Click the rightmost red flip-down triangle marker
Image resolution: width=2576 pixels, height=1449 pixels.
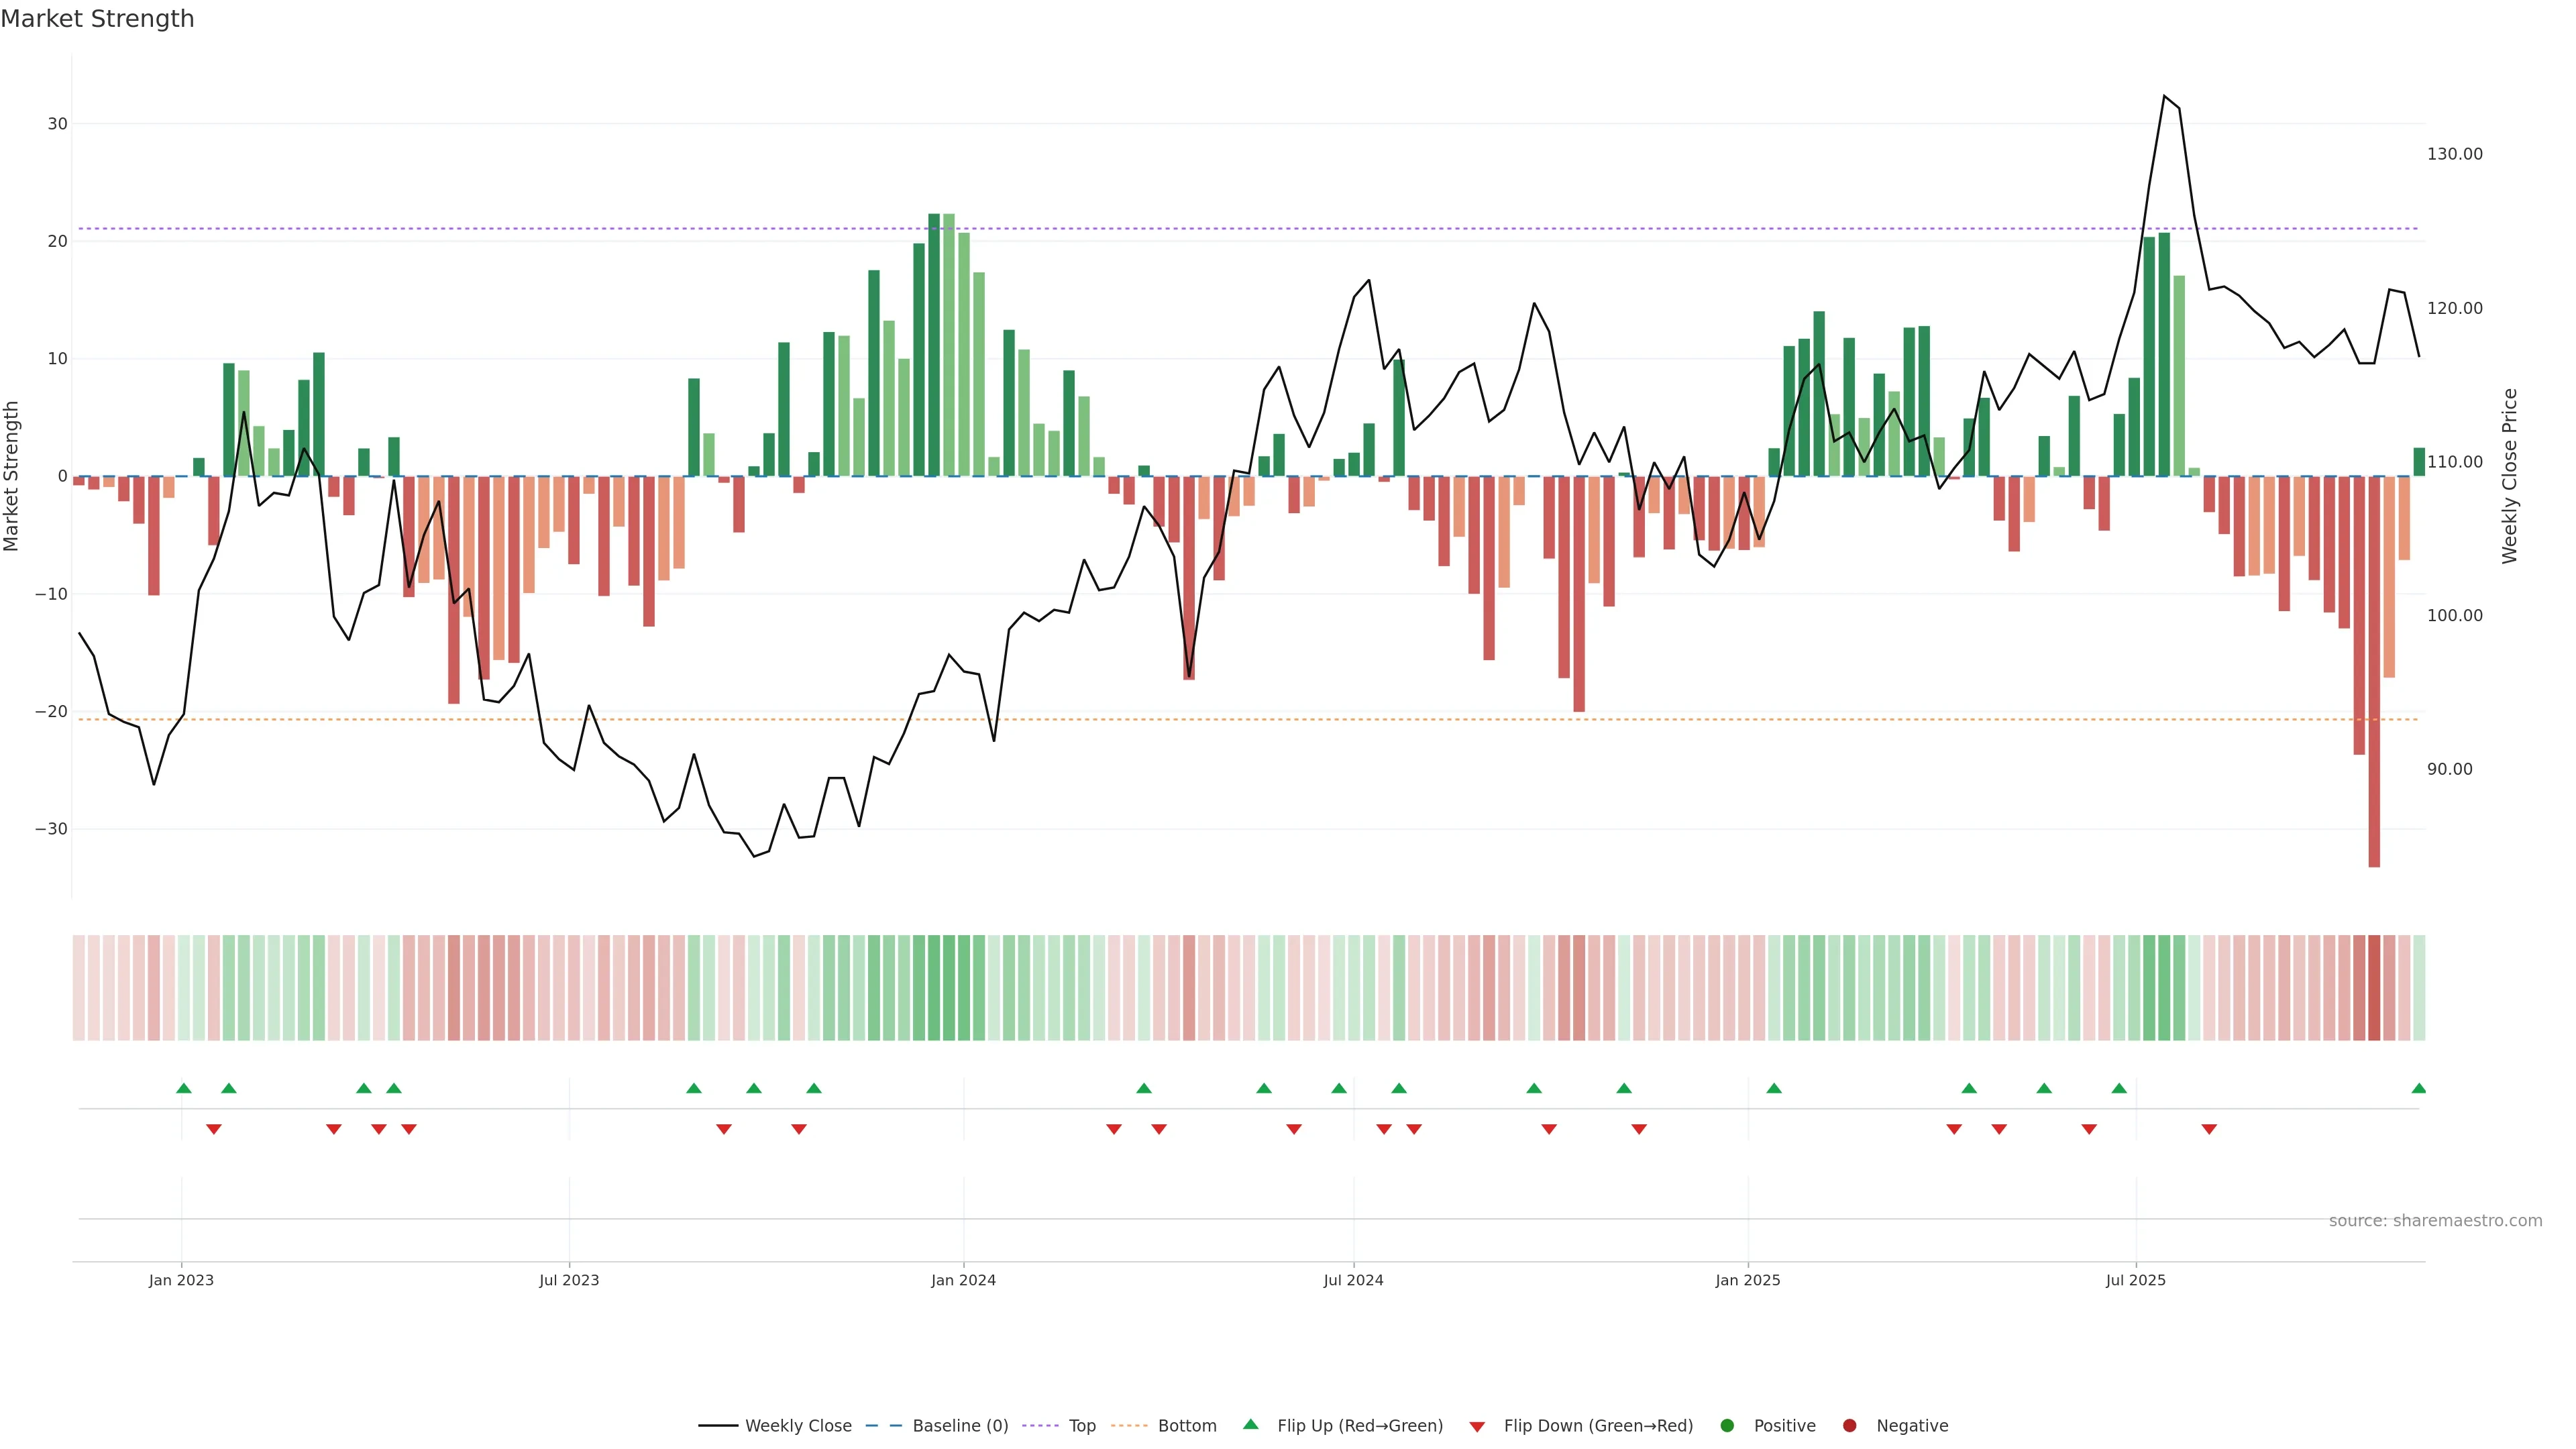[2209, 1129]
